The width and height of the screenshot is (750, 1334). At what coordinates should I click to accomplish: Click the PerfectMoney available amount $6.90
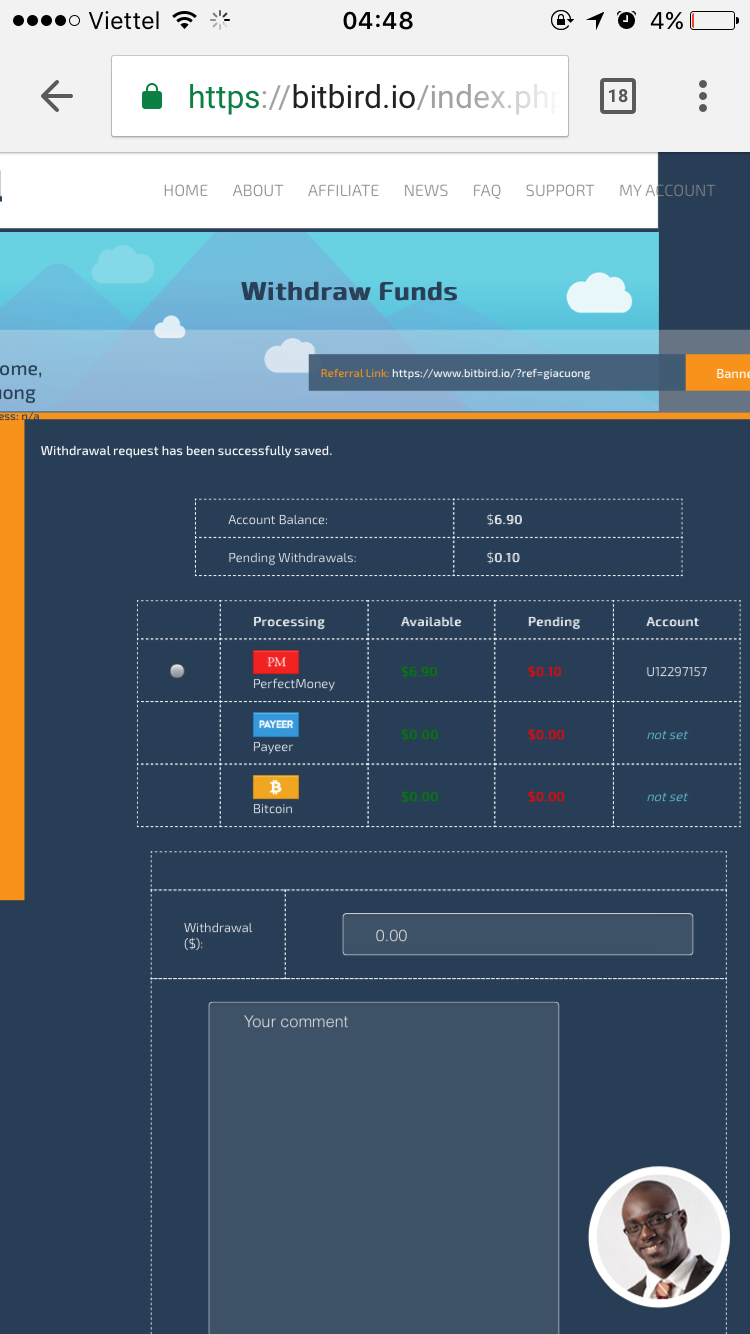(419, 672)
